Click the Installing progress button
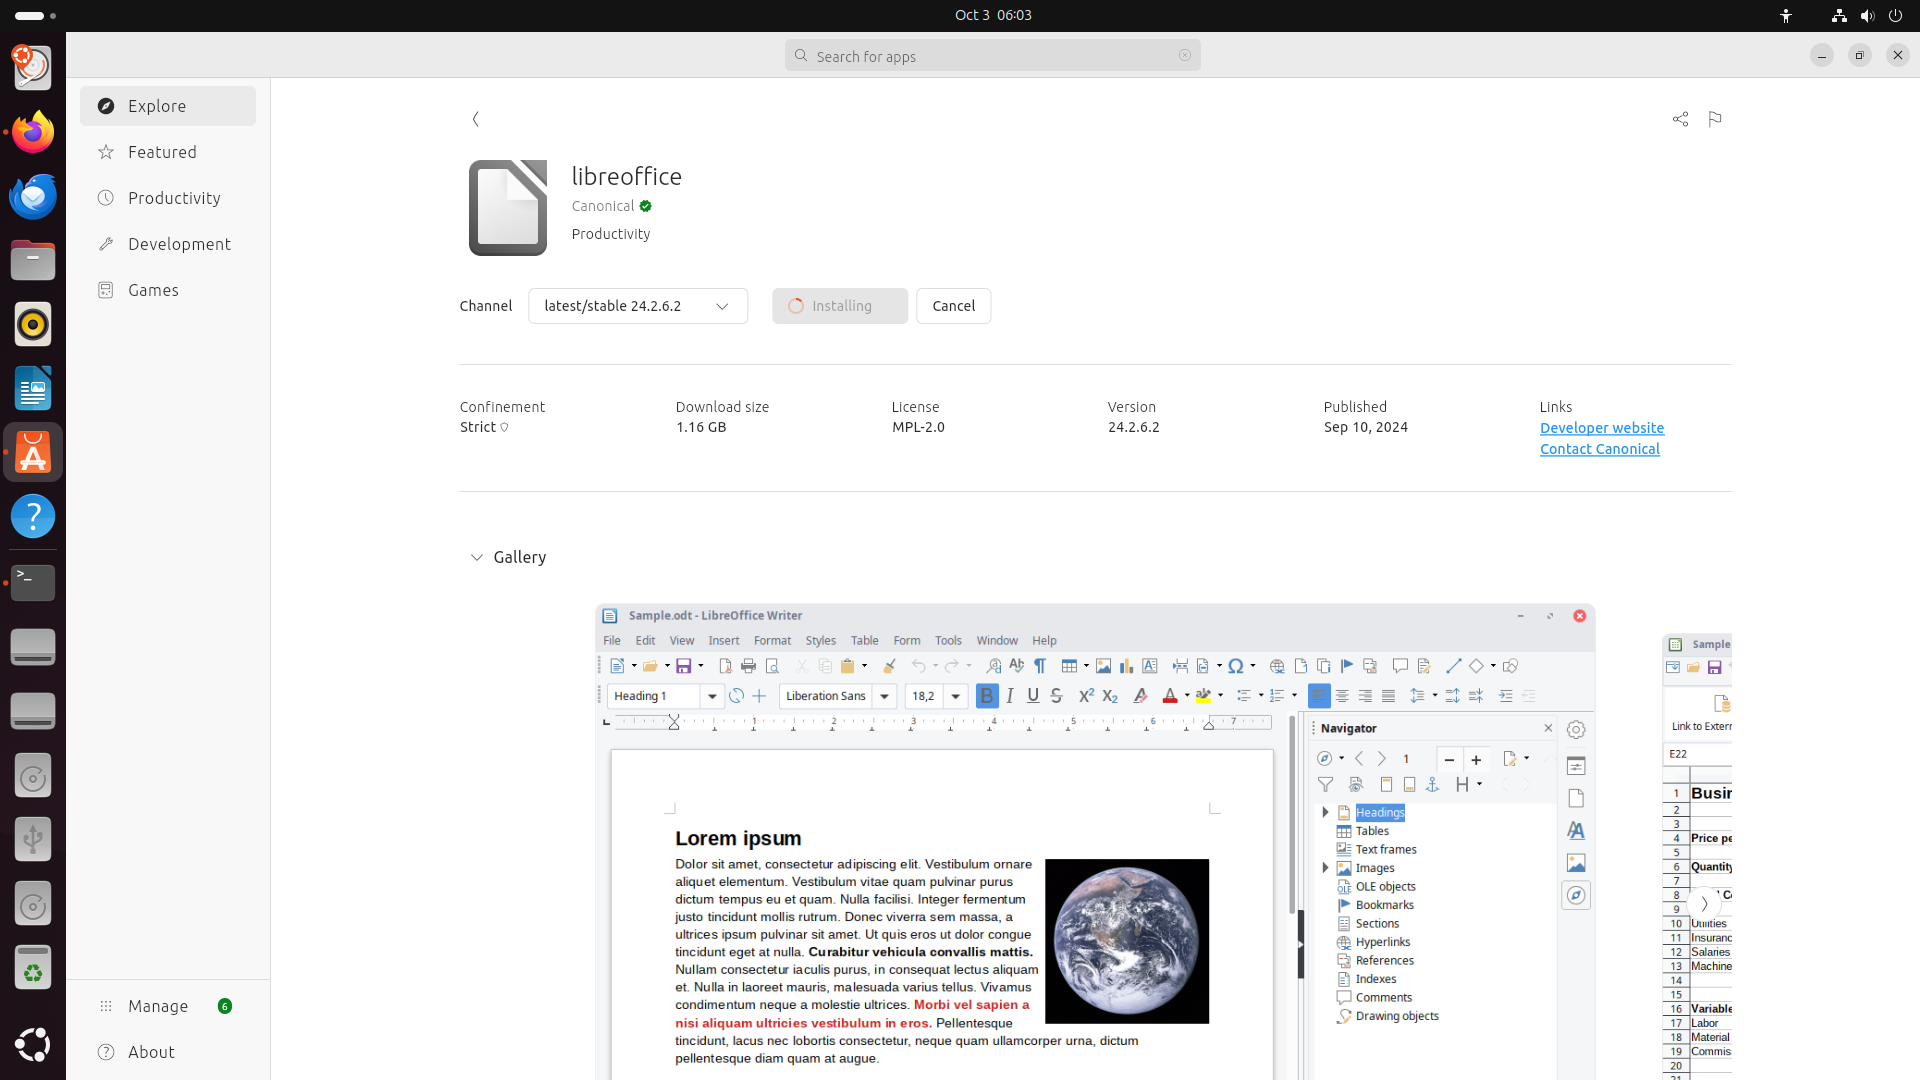This screenshot has width=1920, height=1080. tap(840, 306)
